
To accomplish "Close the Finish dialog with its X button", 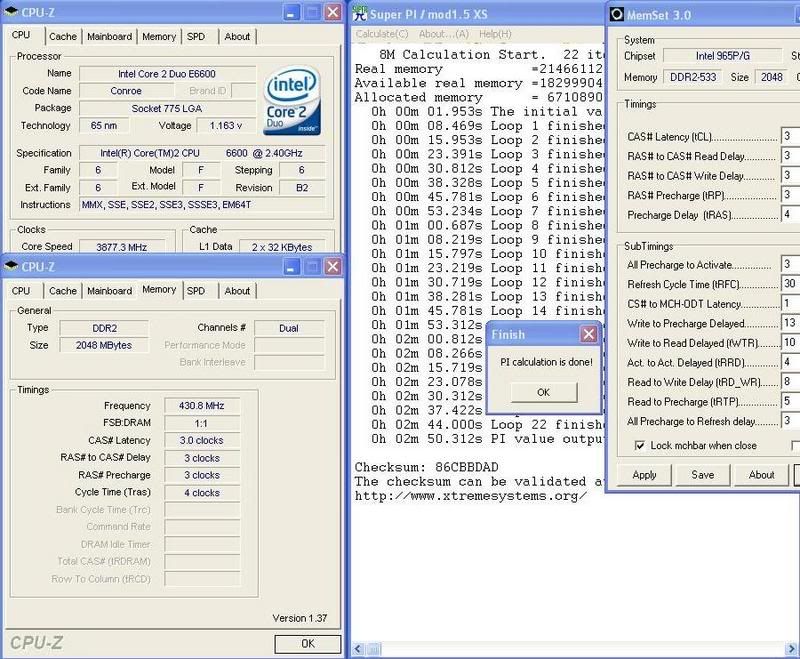I will 589,334.
